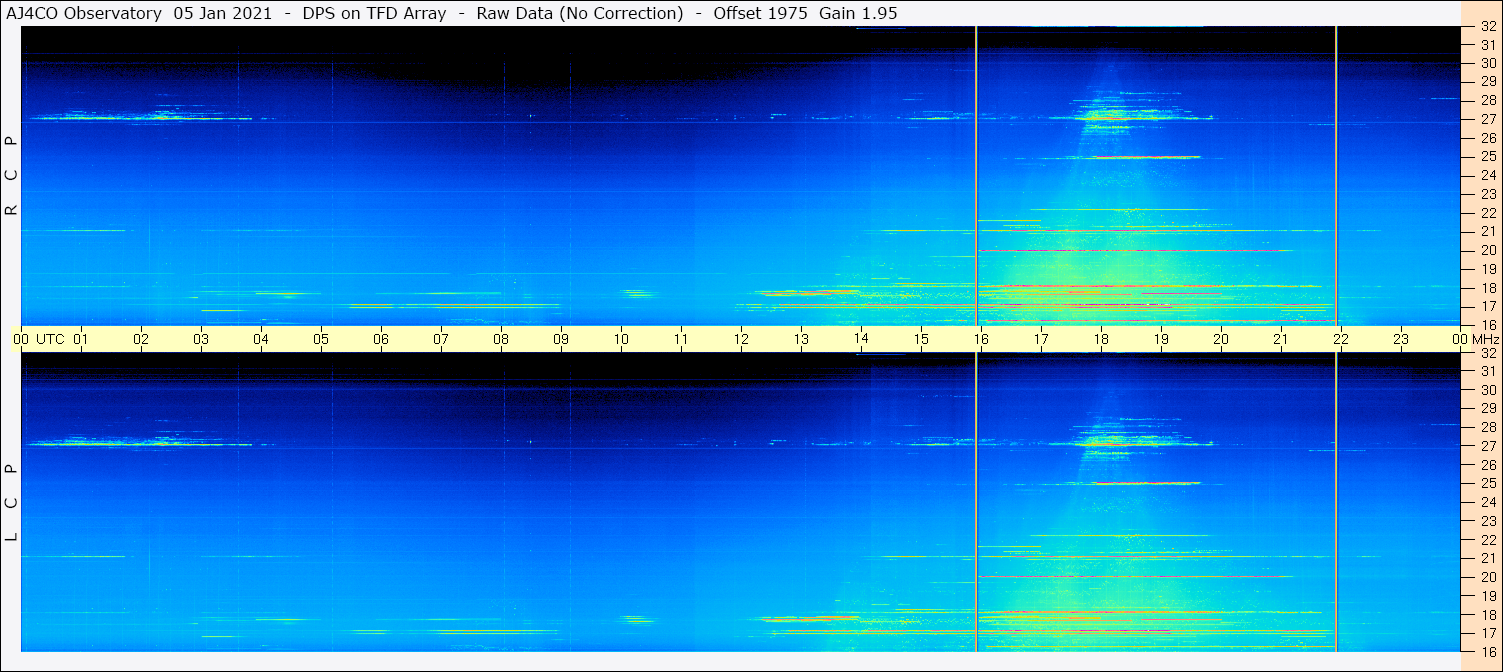
Task: Click hour '11' on the UTC axis
Action: [681, 339]
